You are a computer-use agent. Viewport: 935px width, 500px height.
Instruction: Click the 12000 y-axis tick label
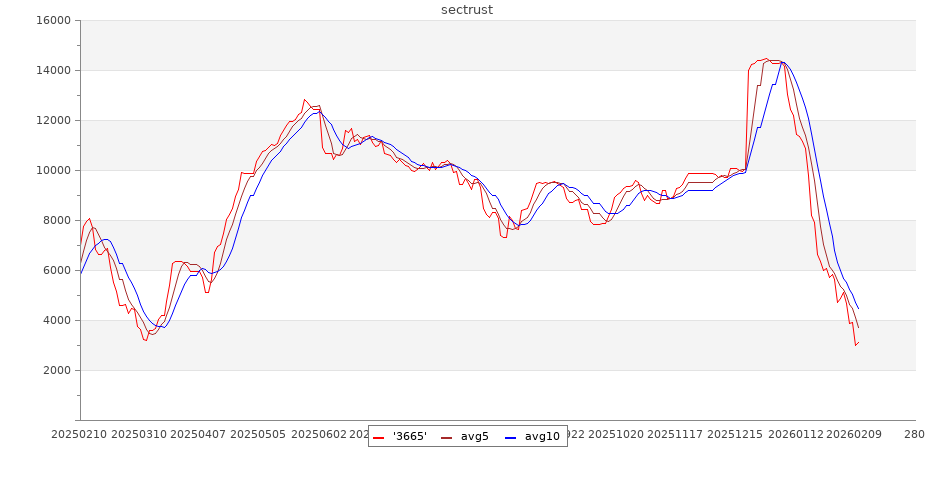coord(51,120)
